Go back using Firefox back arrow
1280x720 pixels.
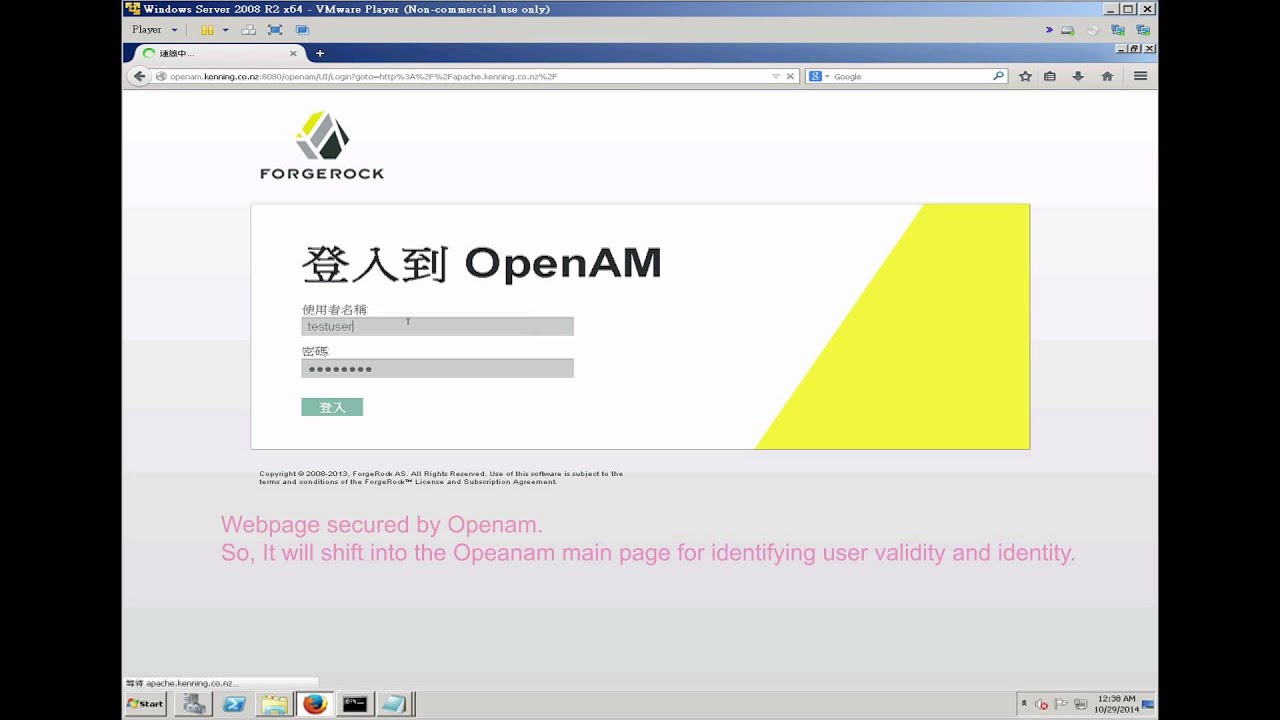point(139,76)
